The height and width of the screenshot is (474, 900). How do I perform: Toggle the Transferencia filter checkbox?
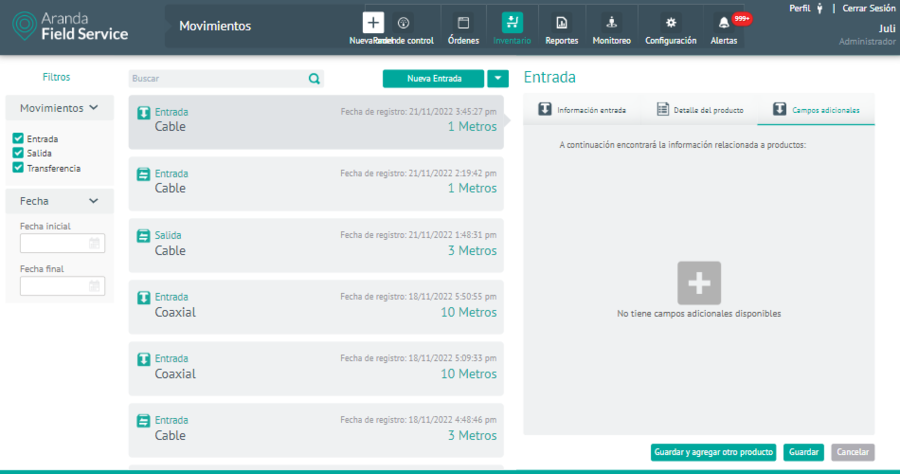point(18,168)
